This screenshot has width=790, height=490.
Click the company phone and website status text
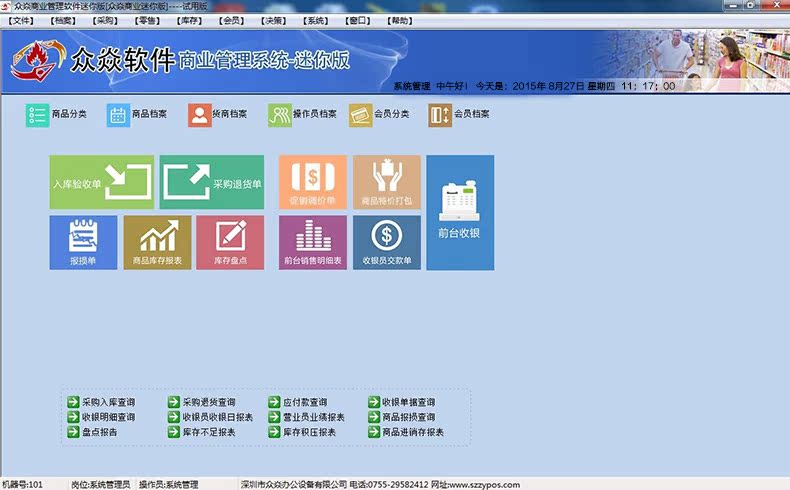380,484
